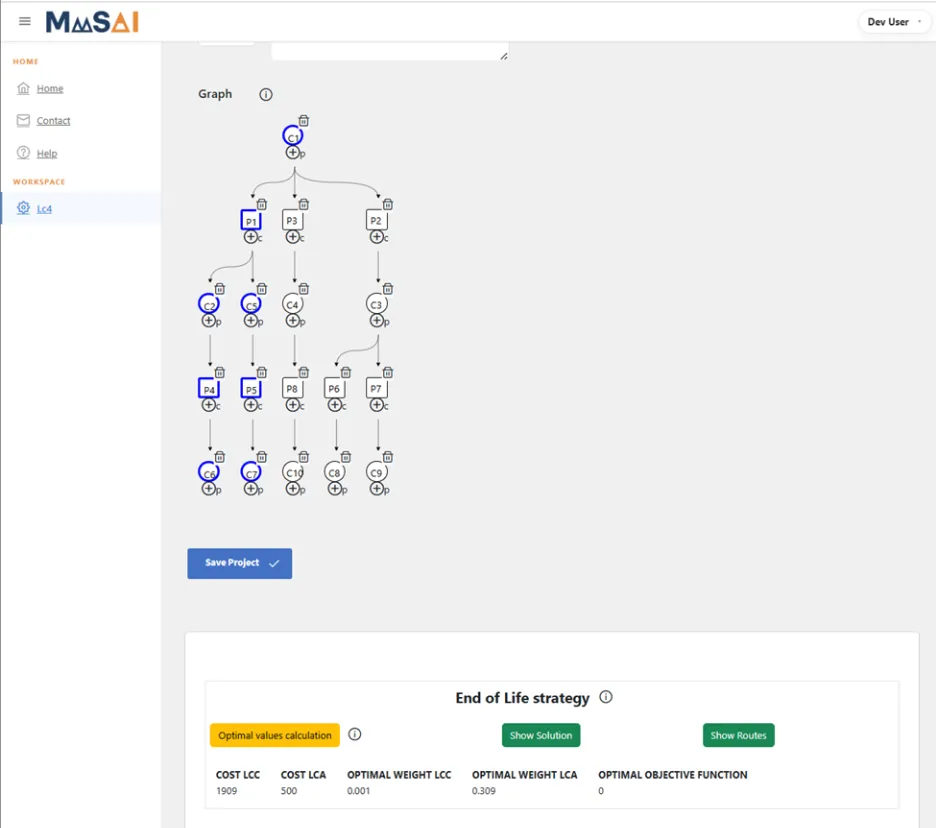Image resolution: width=936 pixels, height=828 pixels.
Task: Expand the Dev User dropdown
Action: [x=894, y=22]
